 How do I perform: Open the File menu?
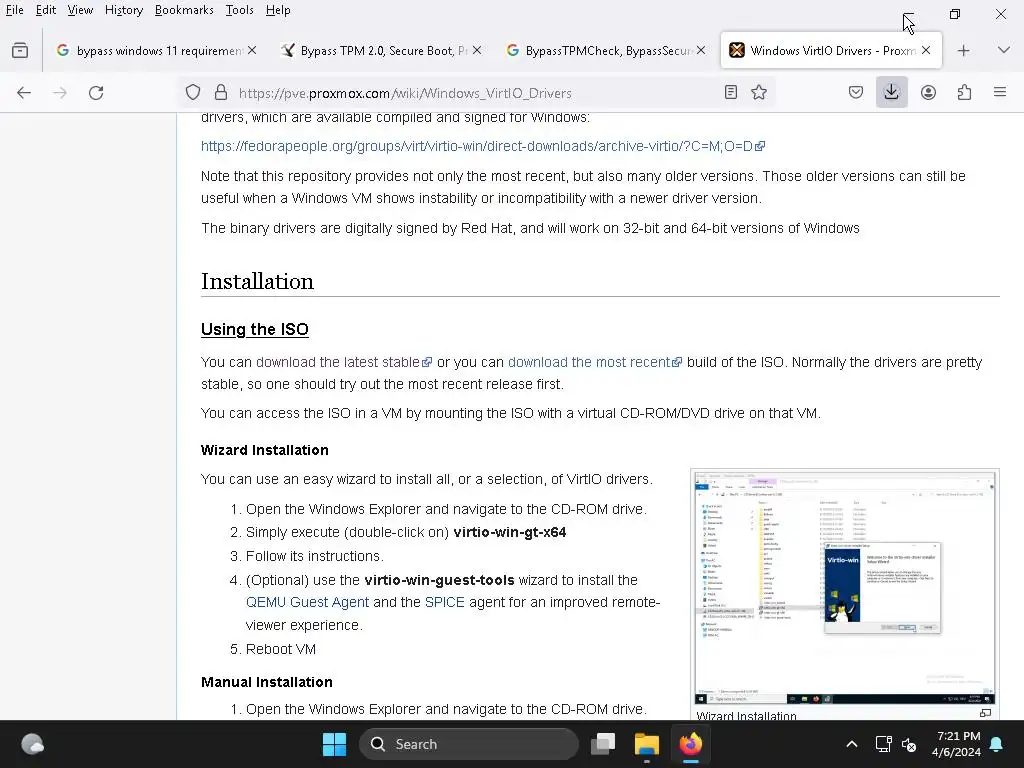tap(14, 10)
